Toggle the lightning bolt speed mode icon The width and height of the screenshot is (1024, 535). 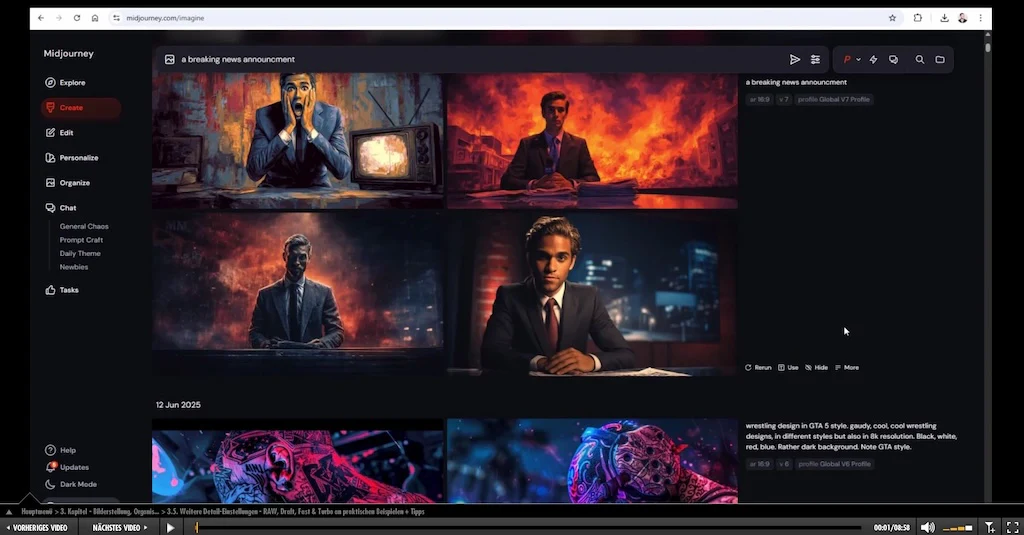coord(873,60)
